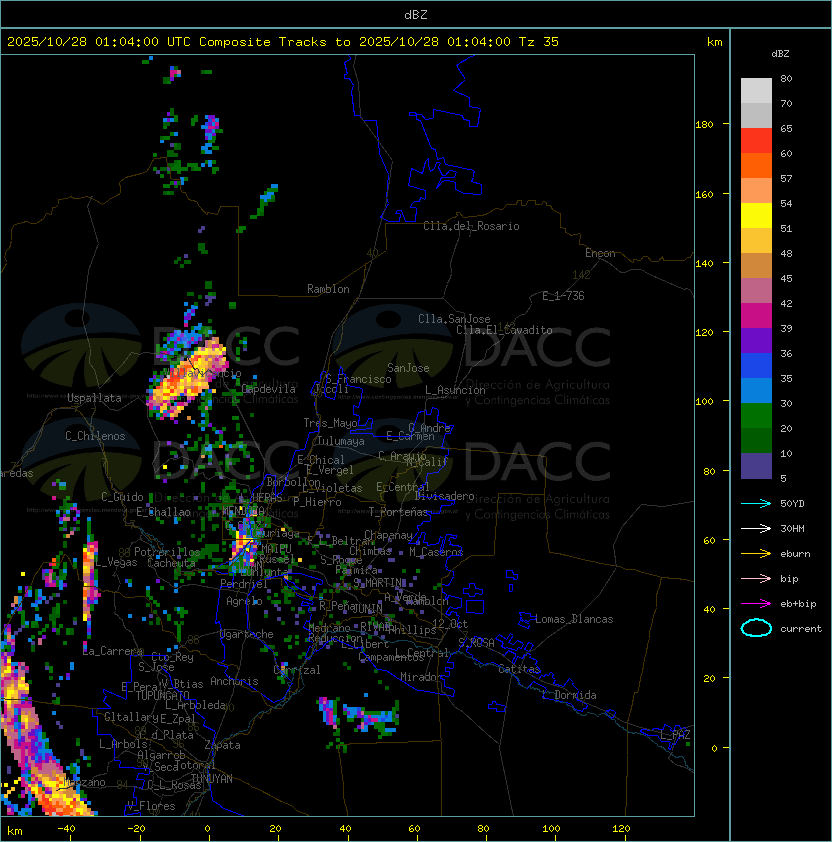Image resolution: width=832 pixels, height=842 pixels.
Task: Click the 'C_Guido' place label
Action: (122, 497)
